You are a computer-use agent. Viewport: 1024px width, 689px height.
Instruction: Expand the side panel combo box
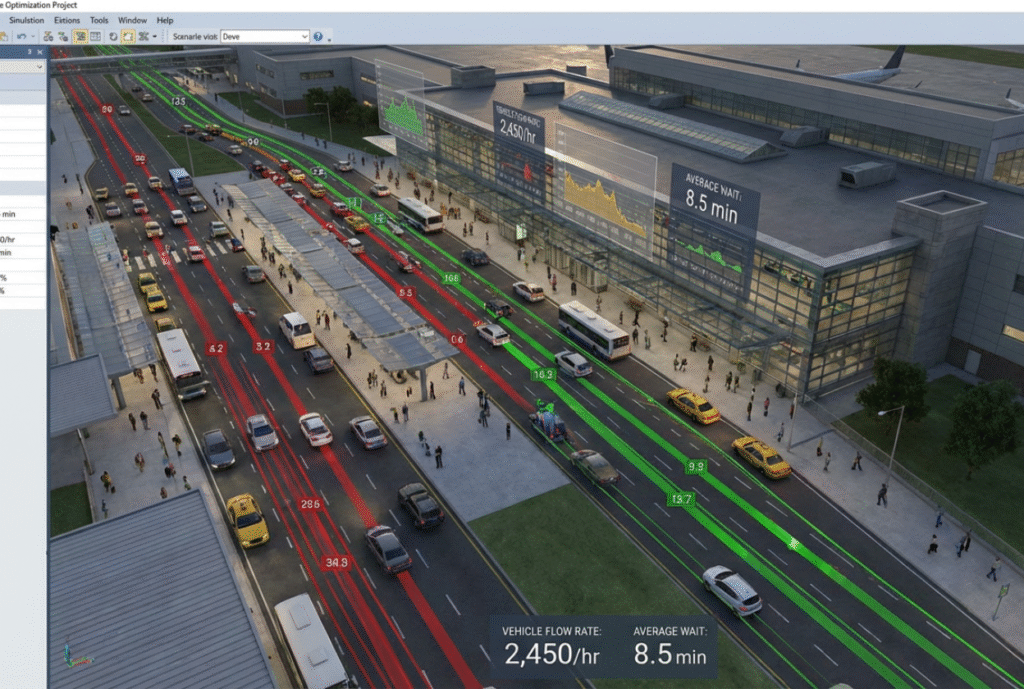(x=39, y=67)
